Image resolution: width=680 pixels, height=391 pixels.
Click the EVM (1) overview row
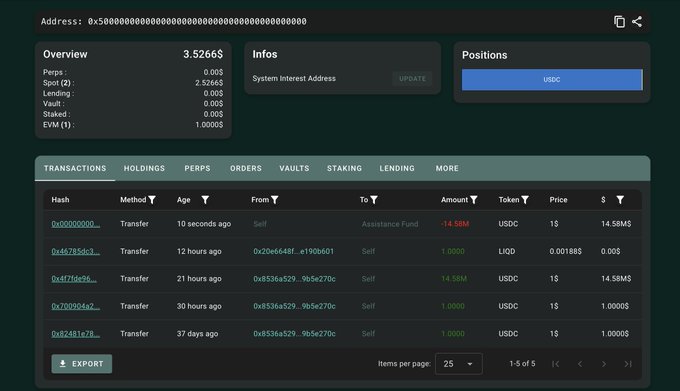[133, 125]
